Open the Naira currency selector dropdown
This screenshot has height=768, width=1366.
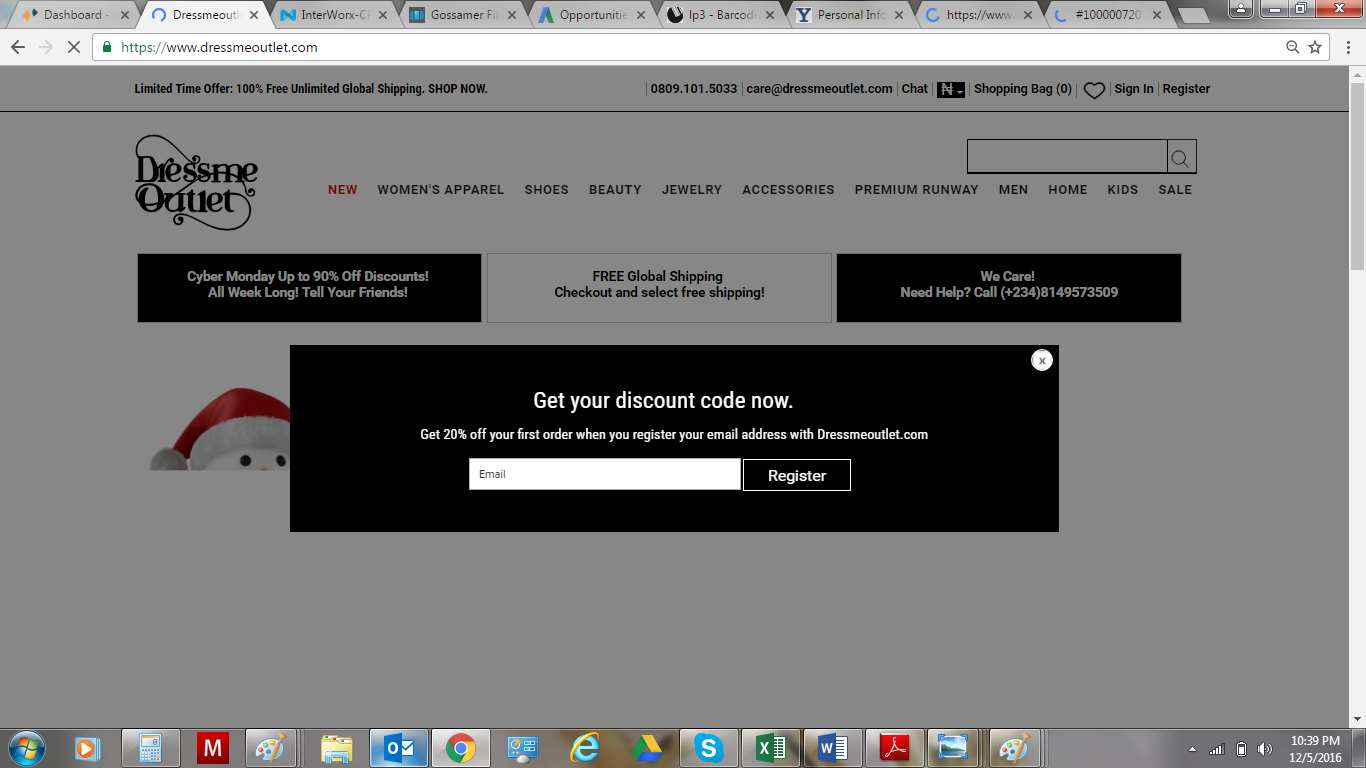950,89
